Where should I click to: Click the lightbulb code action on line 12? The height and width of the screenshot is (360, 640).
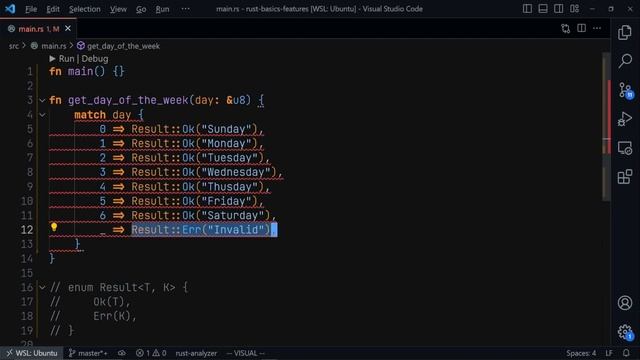(x=54, y=227)
